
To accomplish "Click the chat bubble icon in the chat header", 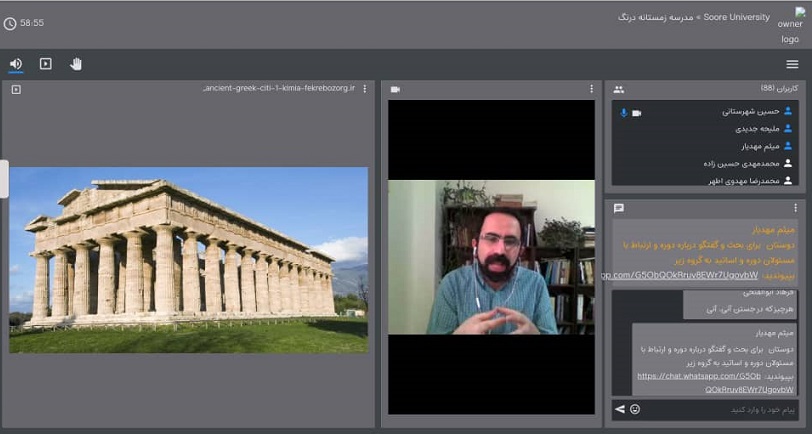I will point(618,208).
